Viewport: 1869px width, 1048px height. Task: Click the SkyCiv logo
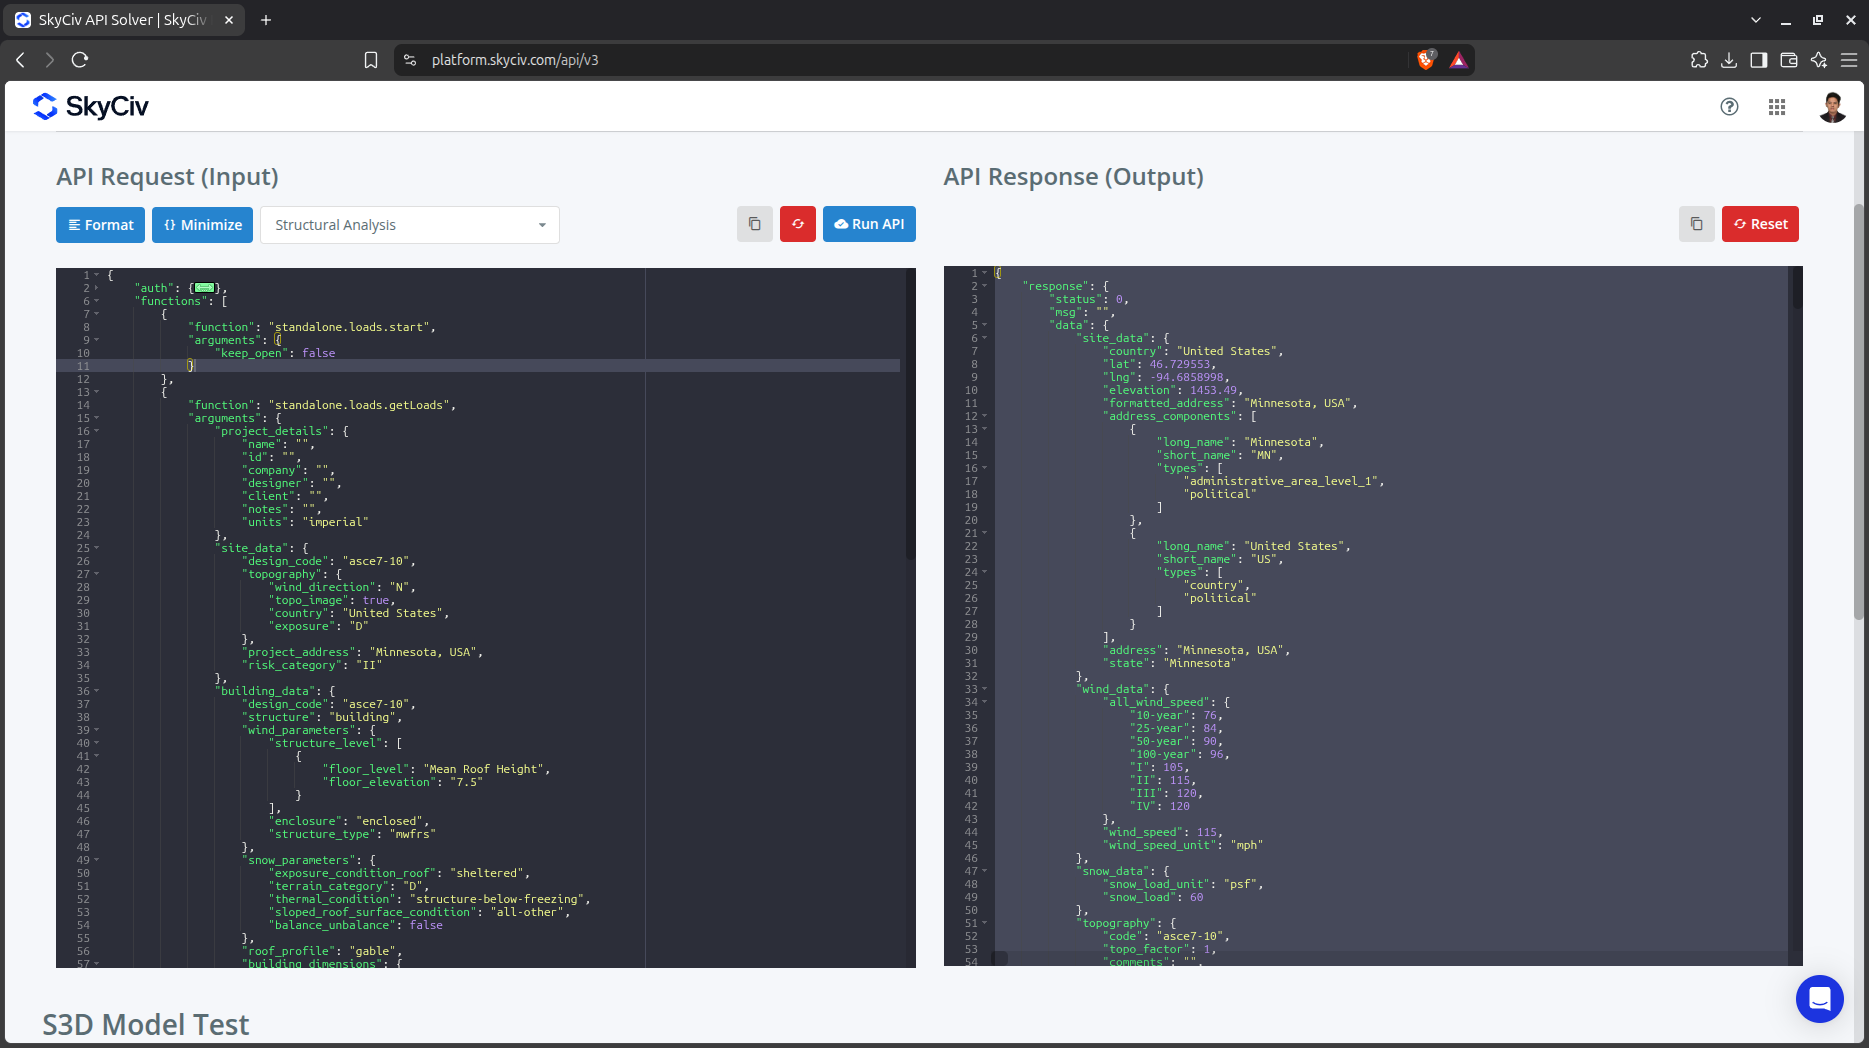pos(90,106)
